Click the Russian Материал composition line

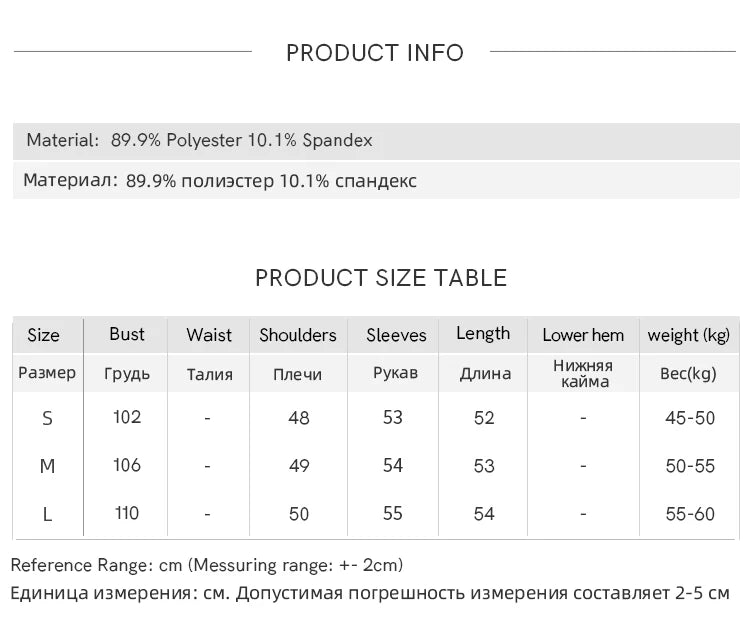(220, 181)
